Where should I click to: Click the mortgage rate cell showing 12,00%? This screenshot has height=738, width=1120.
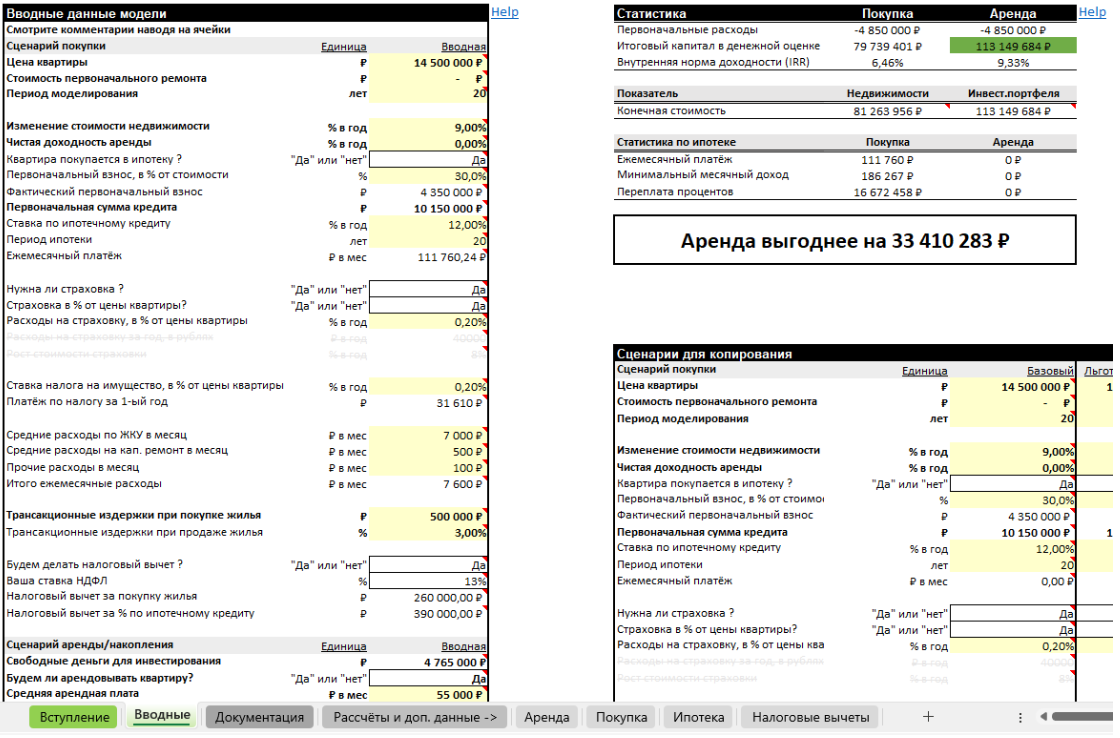tap(428, 224)
